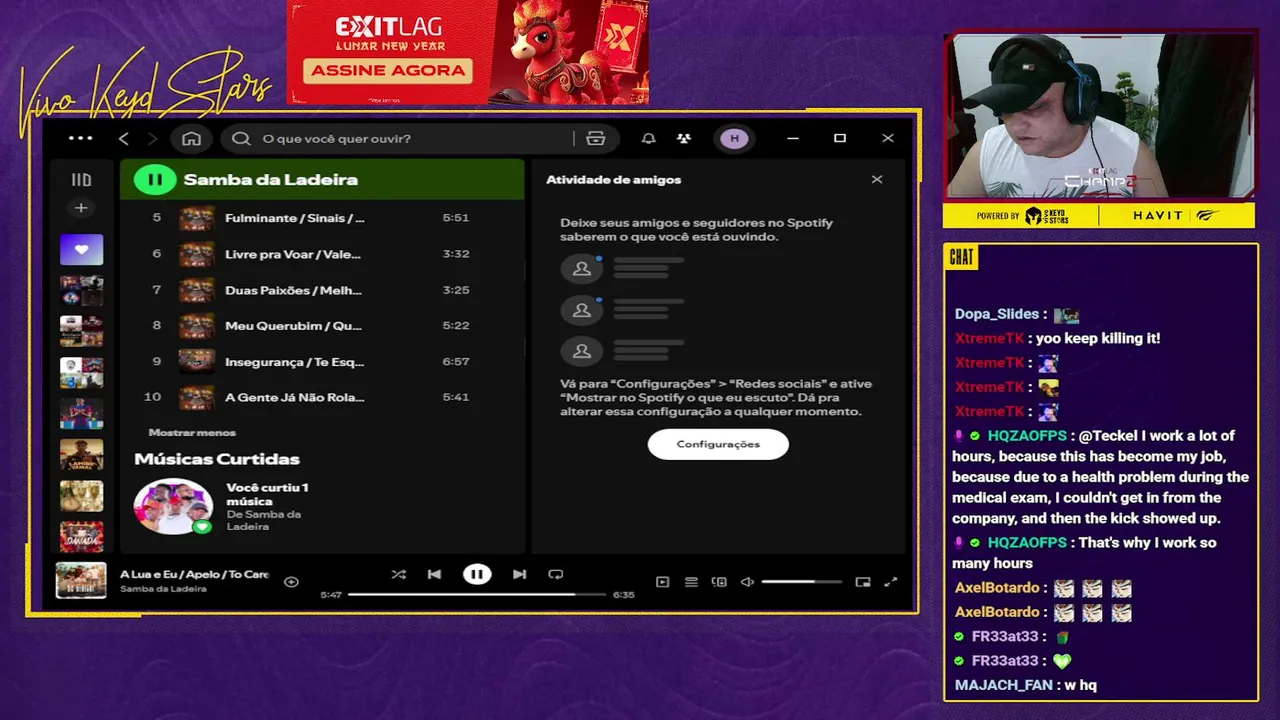1280x720 pixels.
Task: Open sidebar playlist just above bottom one
Action: tap(81, 496)
